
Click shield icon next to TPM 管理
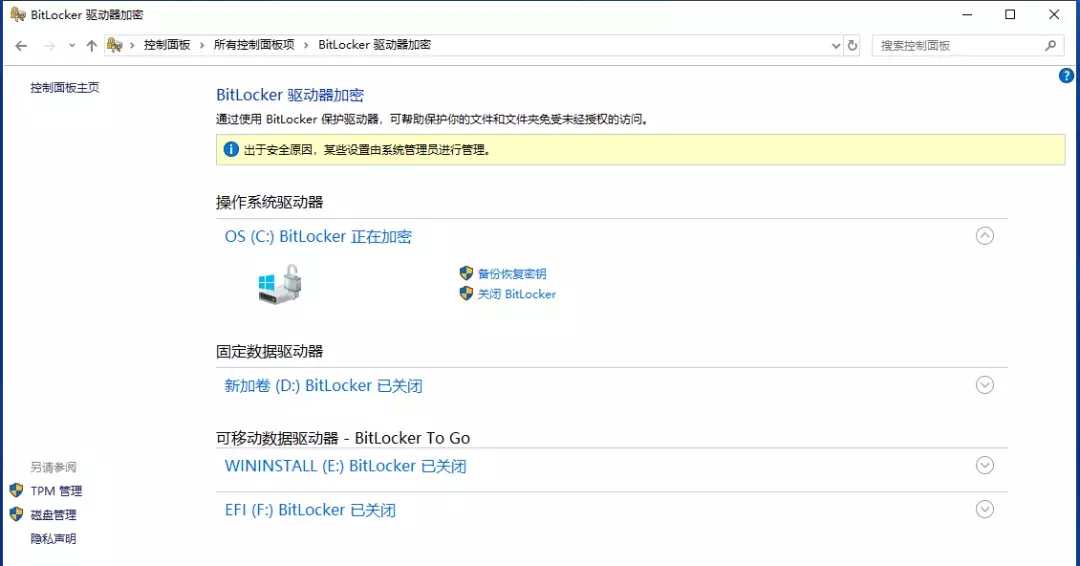click(17, 491)
